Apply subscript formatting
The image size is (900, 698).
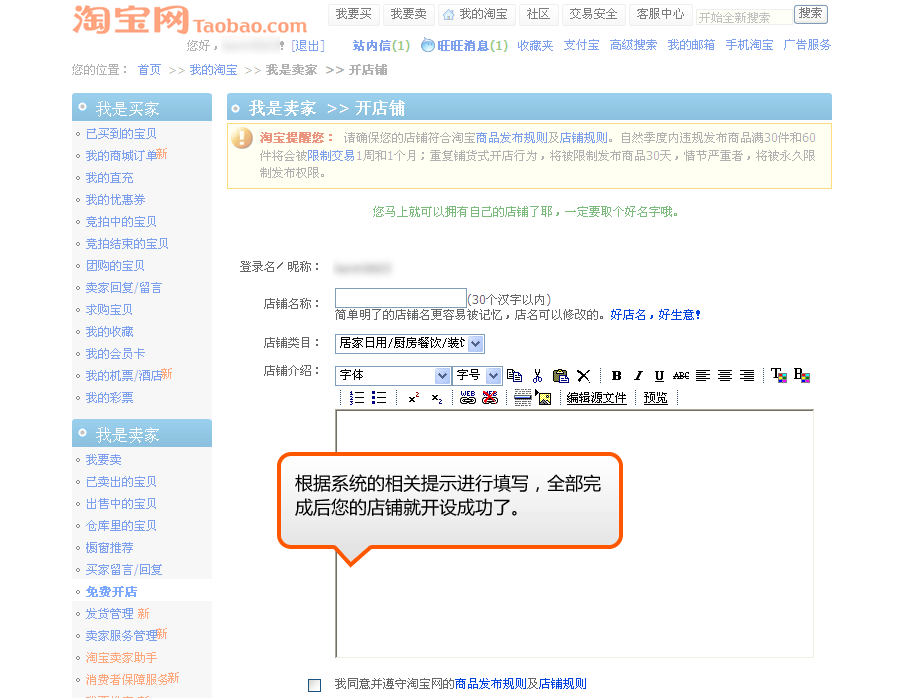(437, 398)
